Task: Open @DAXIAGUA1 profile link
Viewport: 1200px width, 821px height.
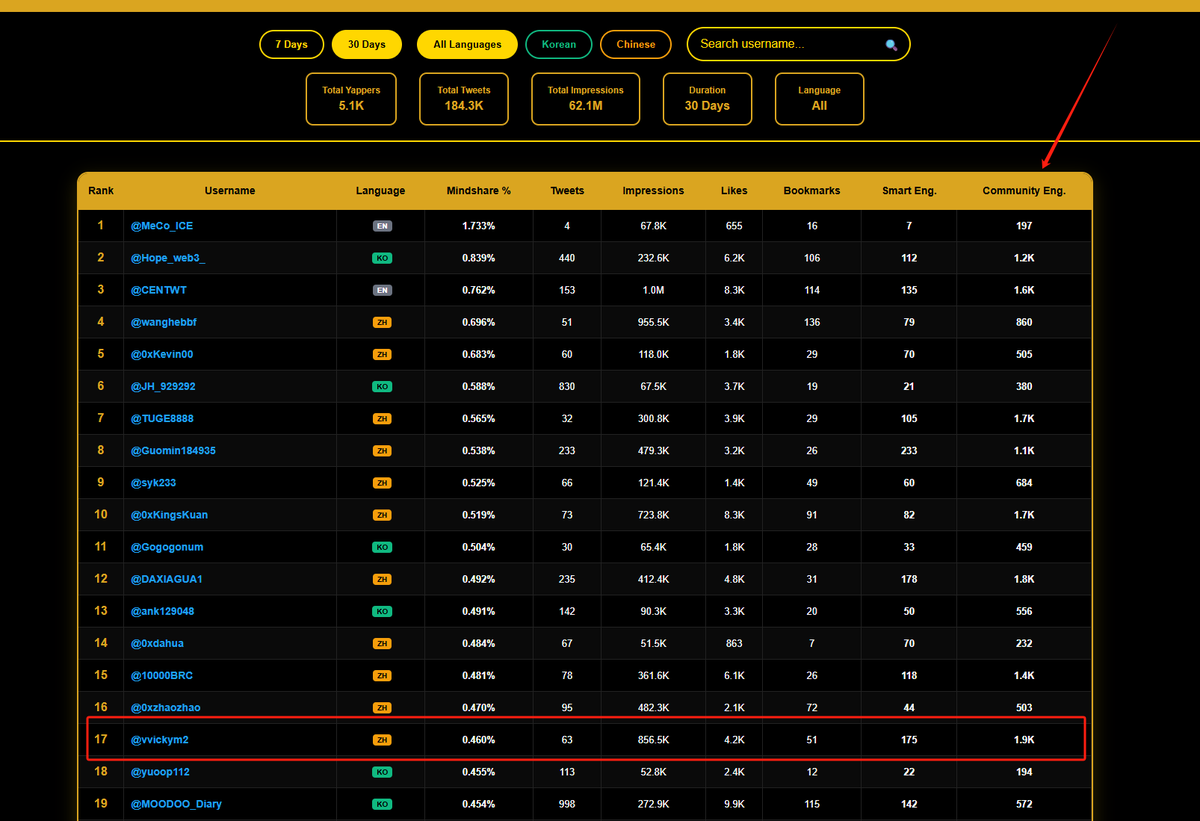Action: pyautogui.click(x=167, y=579)
